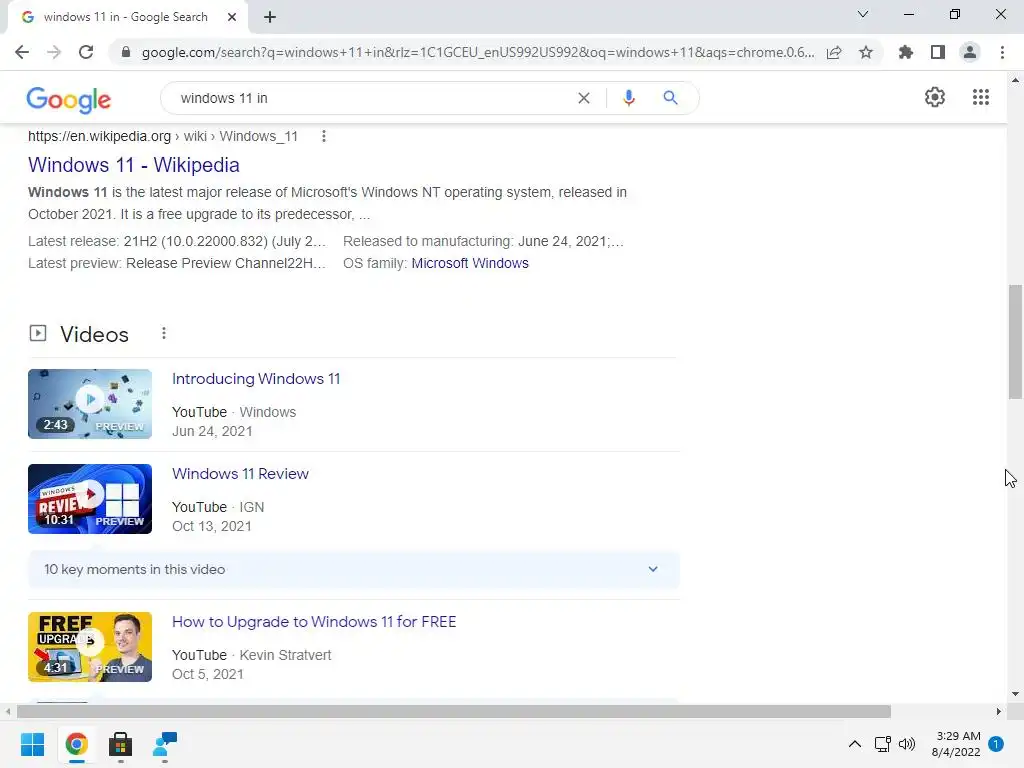Open Chrome three-dot menu
The height and width of the screenshot is (768, 1024).
point(1002,52)
